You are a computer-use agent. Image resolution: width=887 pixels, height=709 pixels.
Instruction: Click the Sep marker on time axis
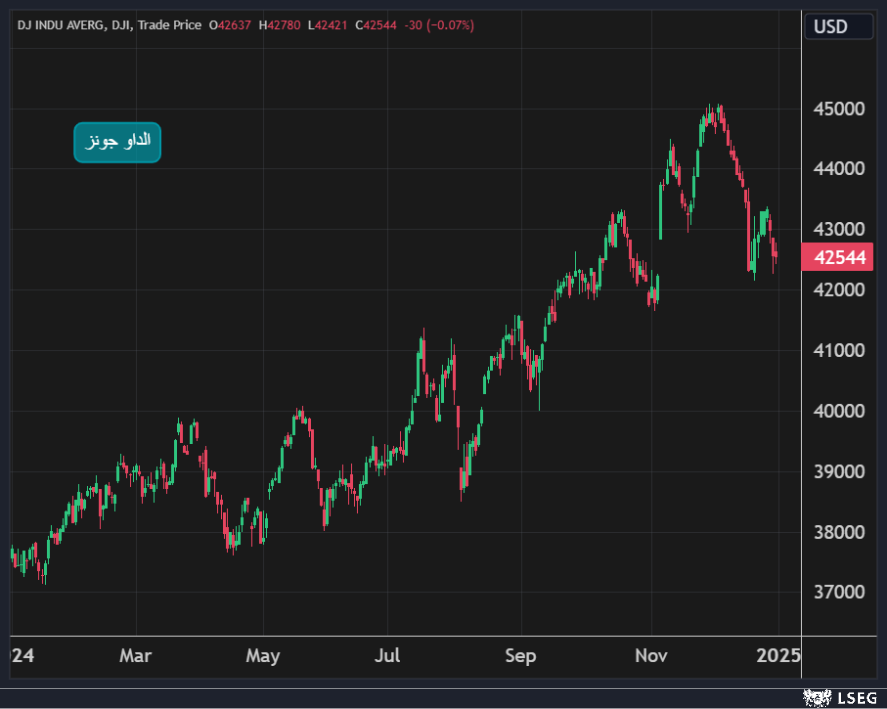click(x=520, y=656)
